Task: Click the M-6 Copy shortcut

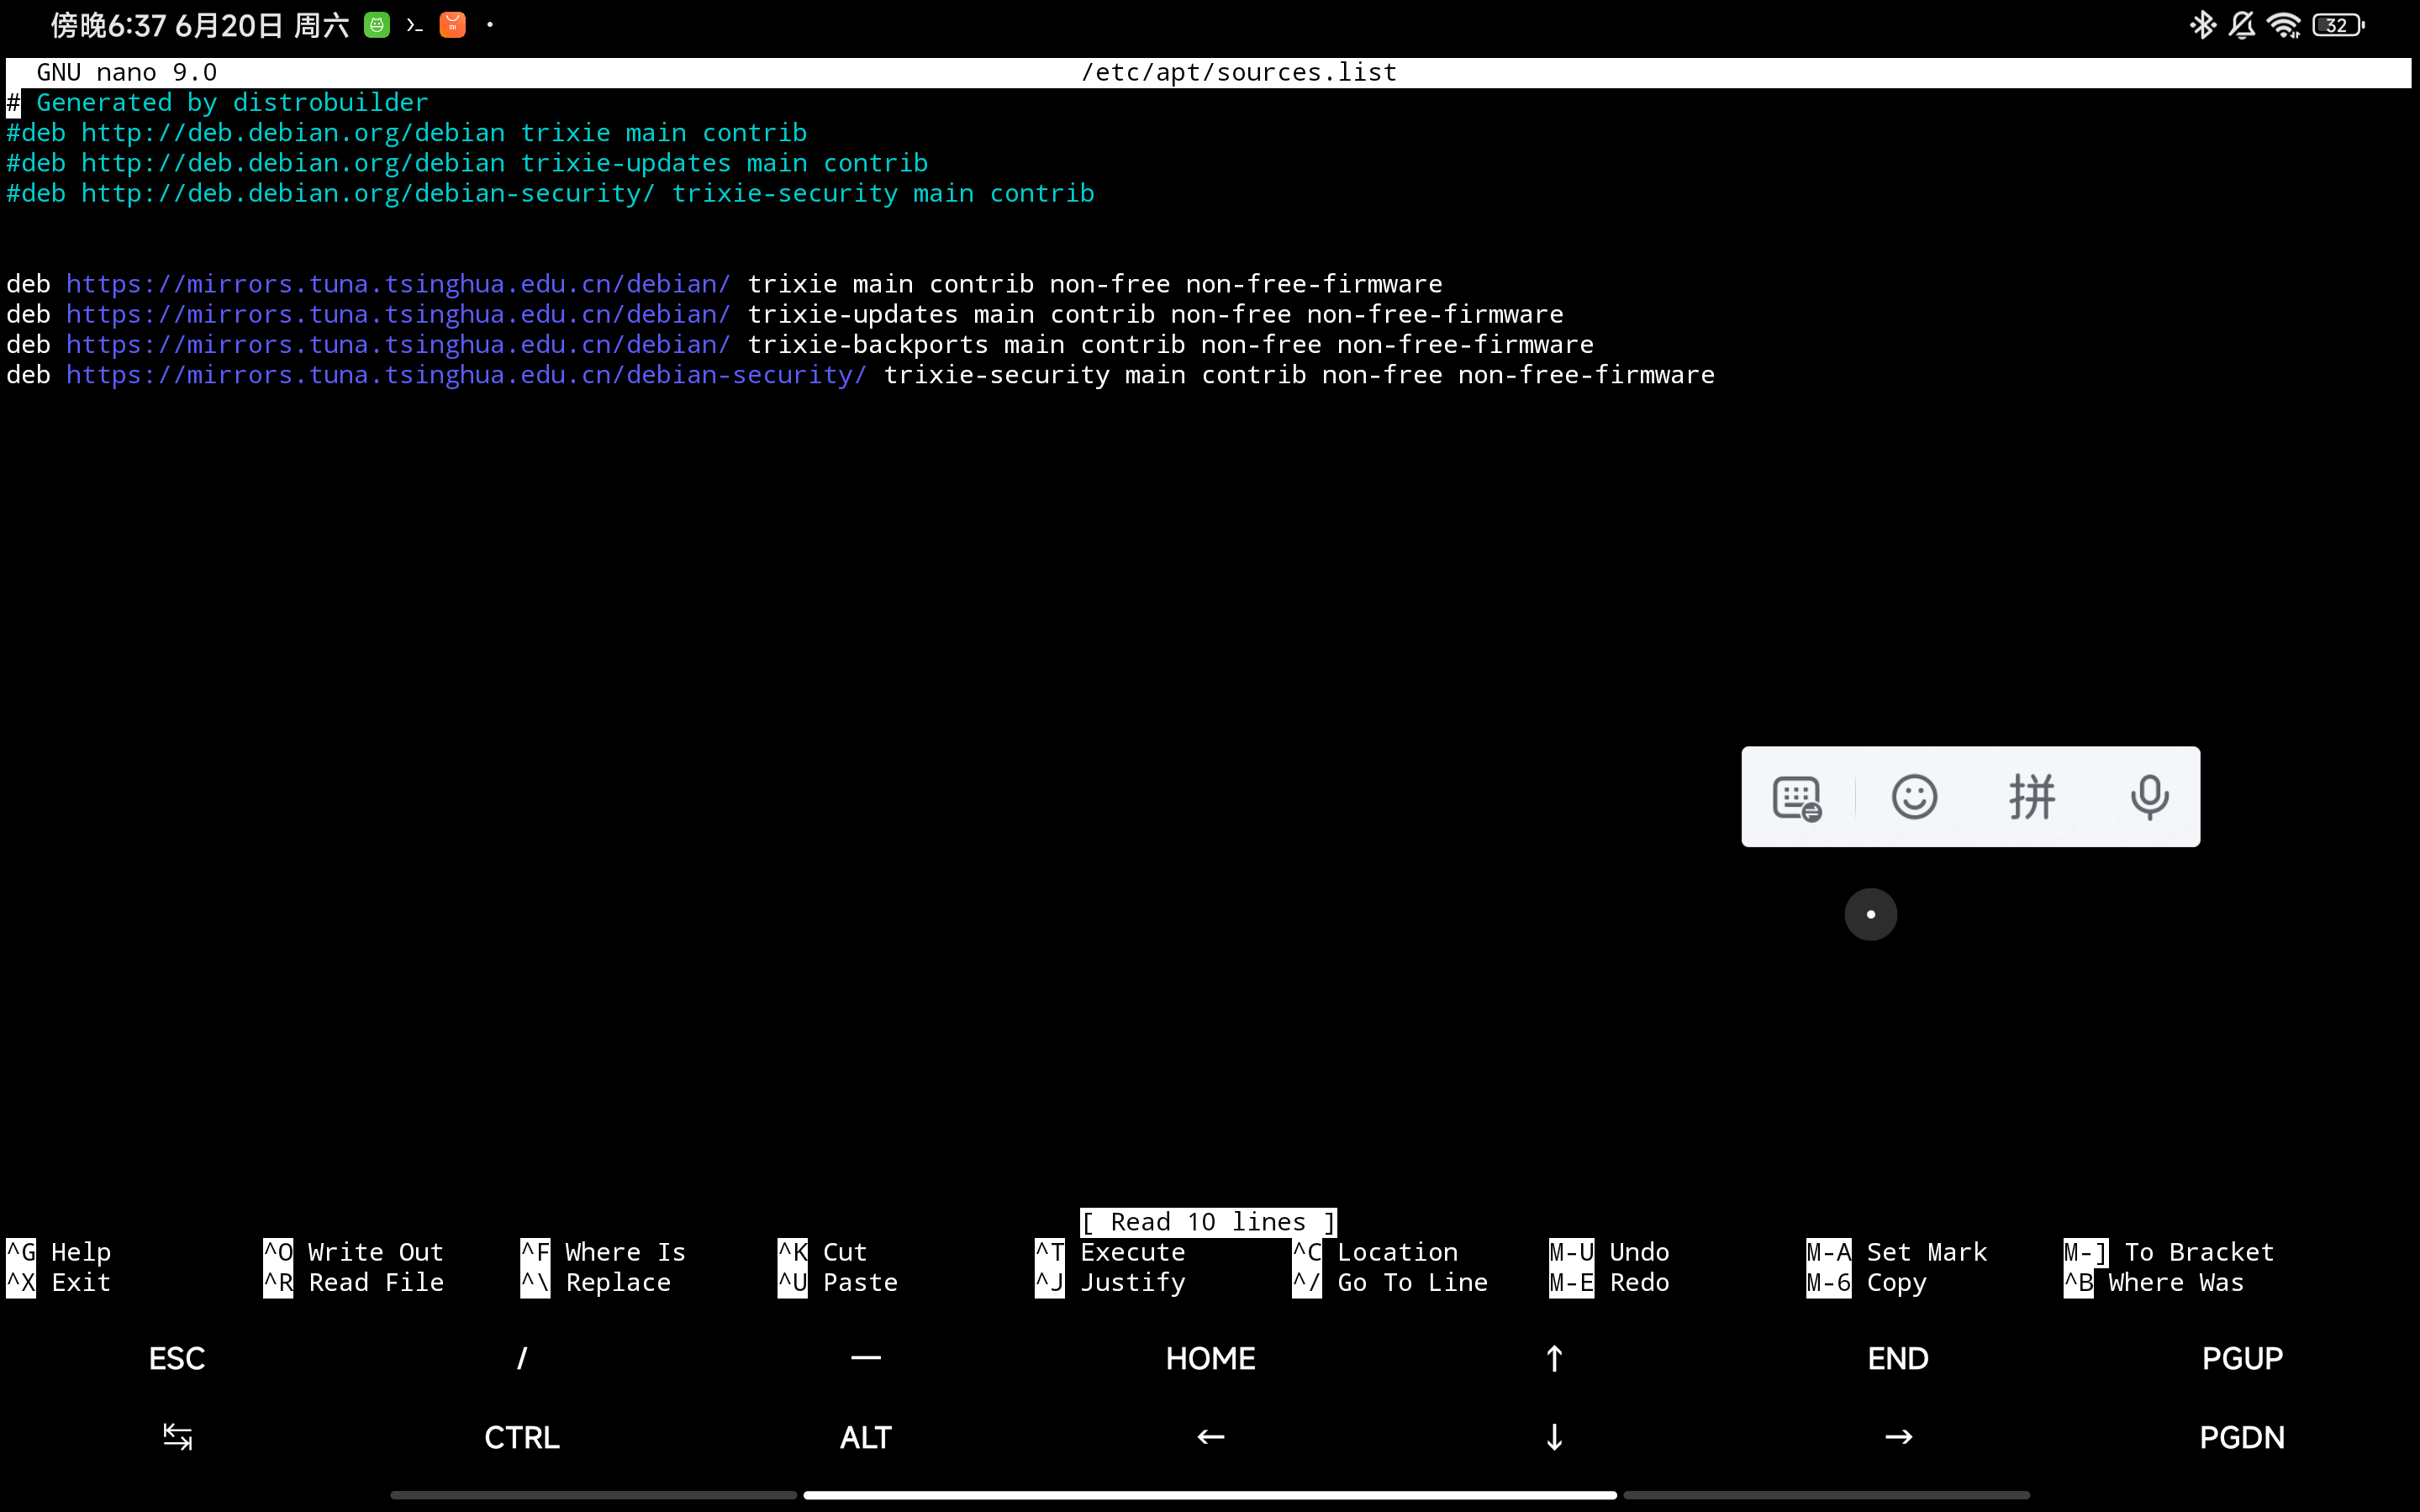Action: pos(1866,1282)
